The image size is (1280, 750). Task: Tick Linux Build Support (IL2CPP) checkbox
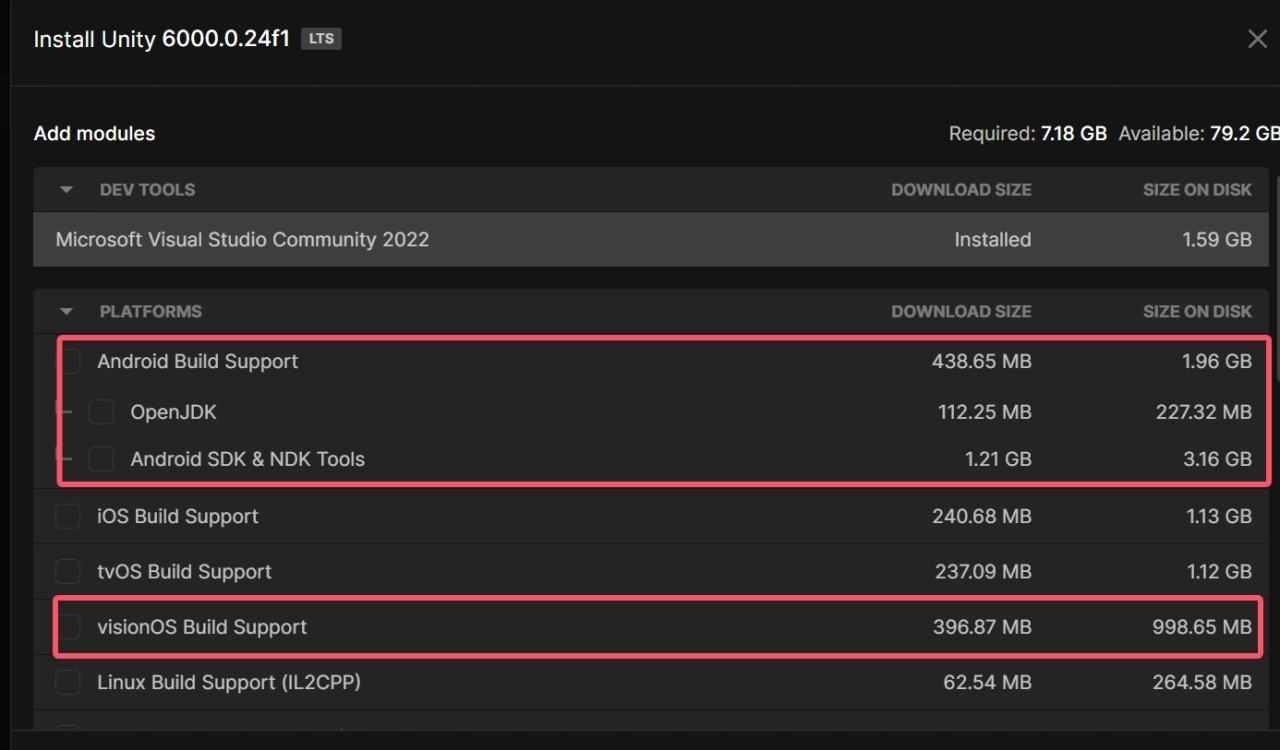click(x=68, y=683)
